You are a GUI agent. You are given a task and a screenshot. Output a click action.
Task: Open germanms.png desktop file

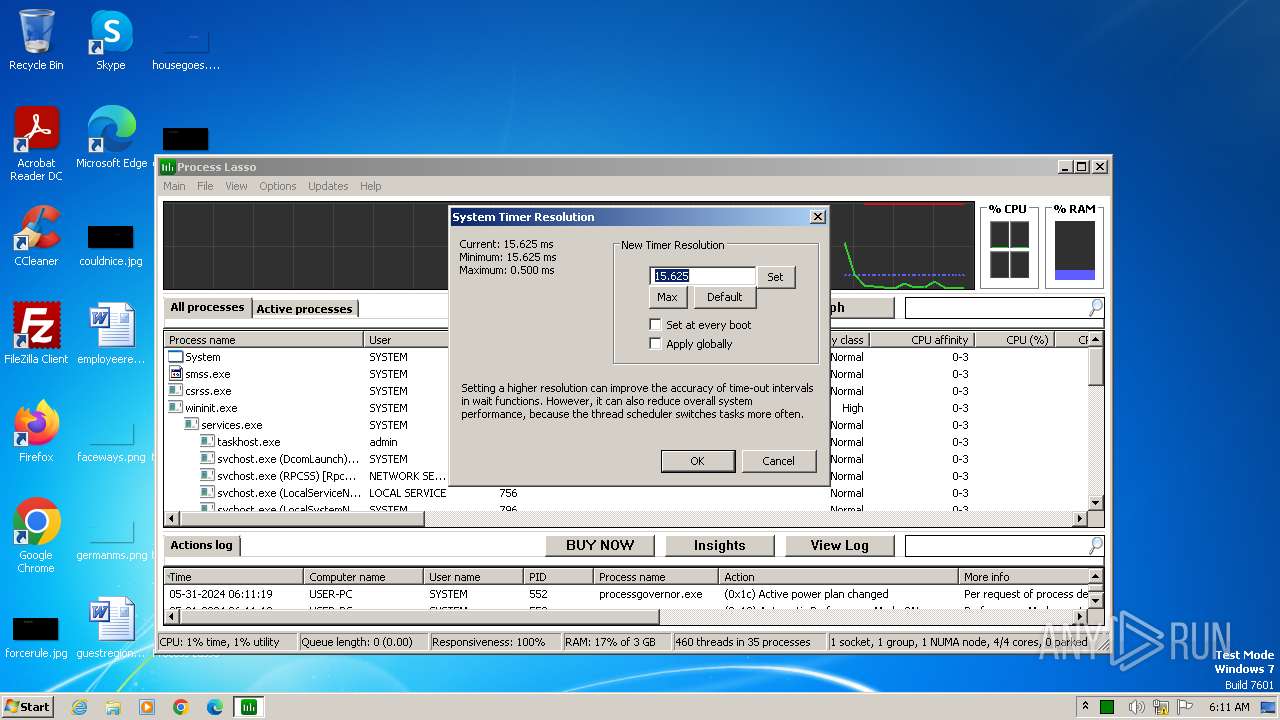111,540
